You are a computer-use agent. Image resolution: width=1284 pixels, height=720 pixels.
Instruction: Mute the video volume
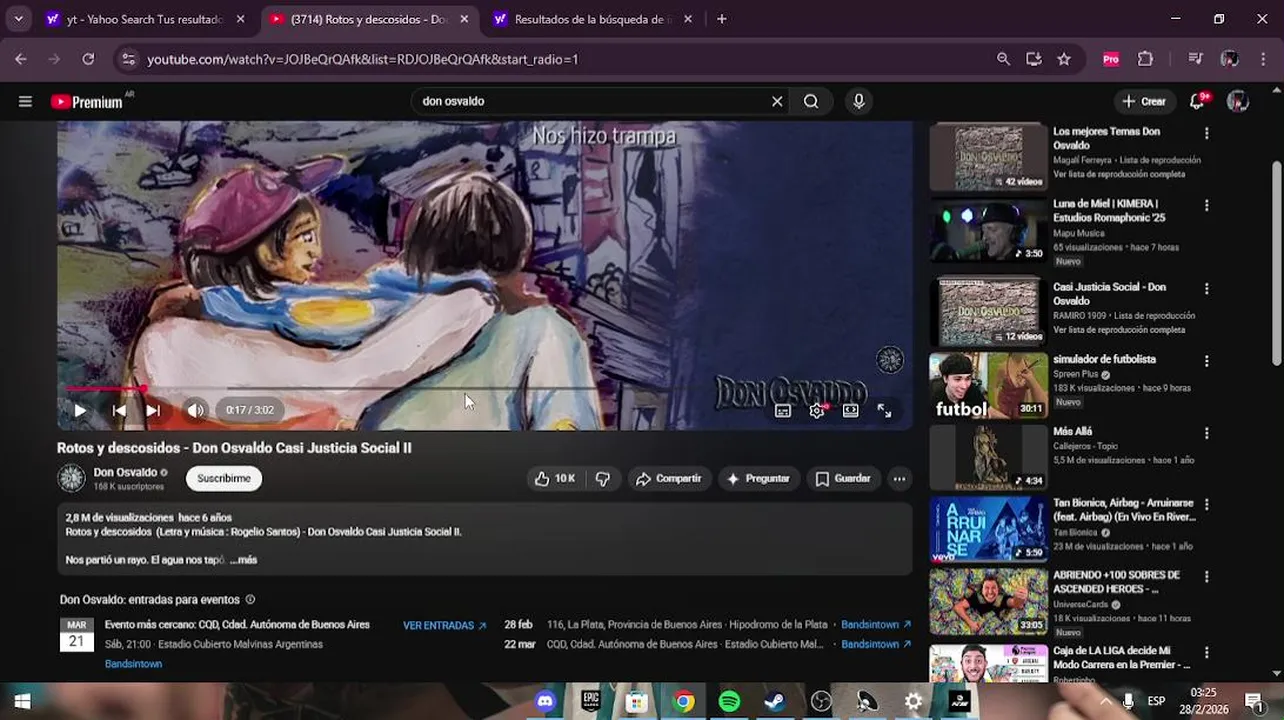(195, 410)
